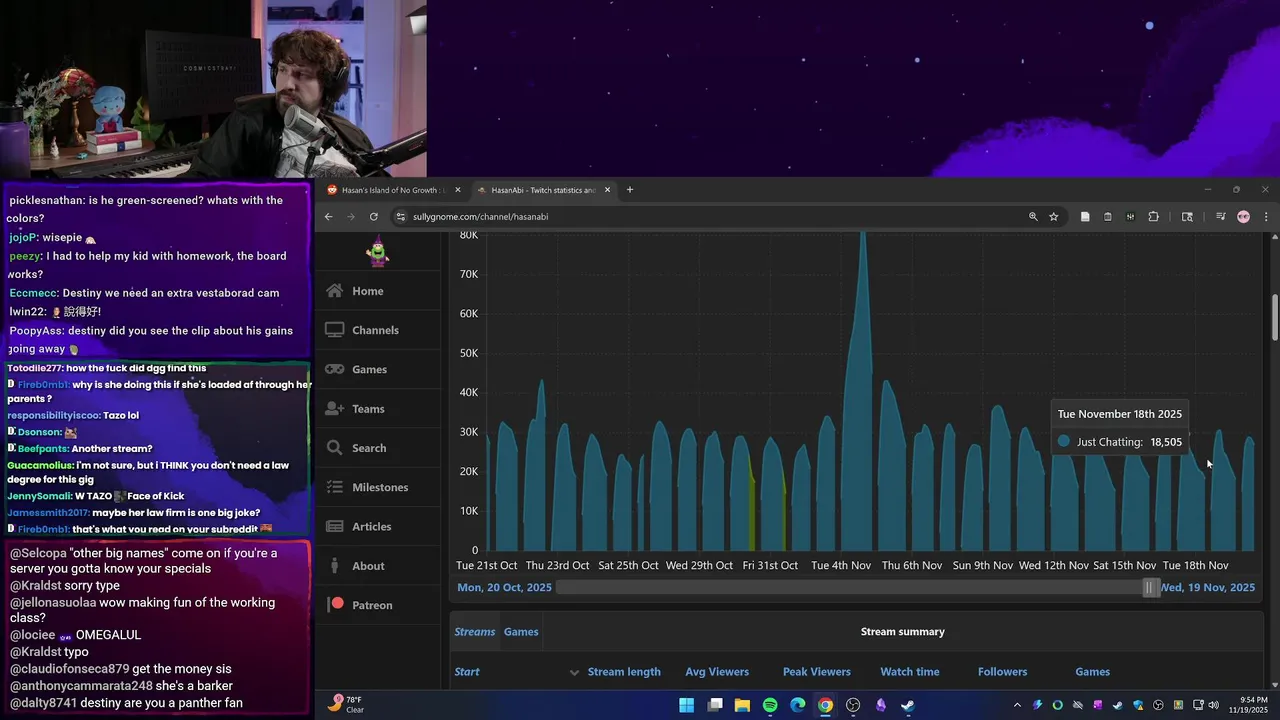Go back in the Chrome browser
The height and width of the screenshot is (720, 1280).
tap(328, 216)
